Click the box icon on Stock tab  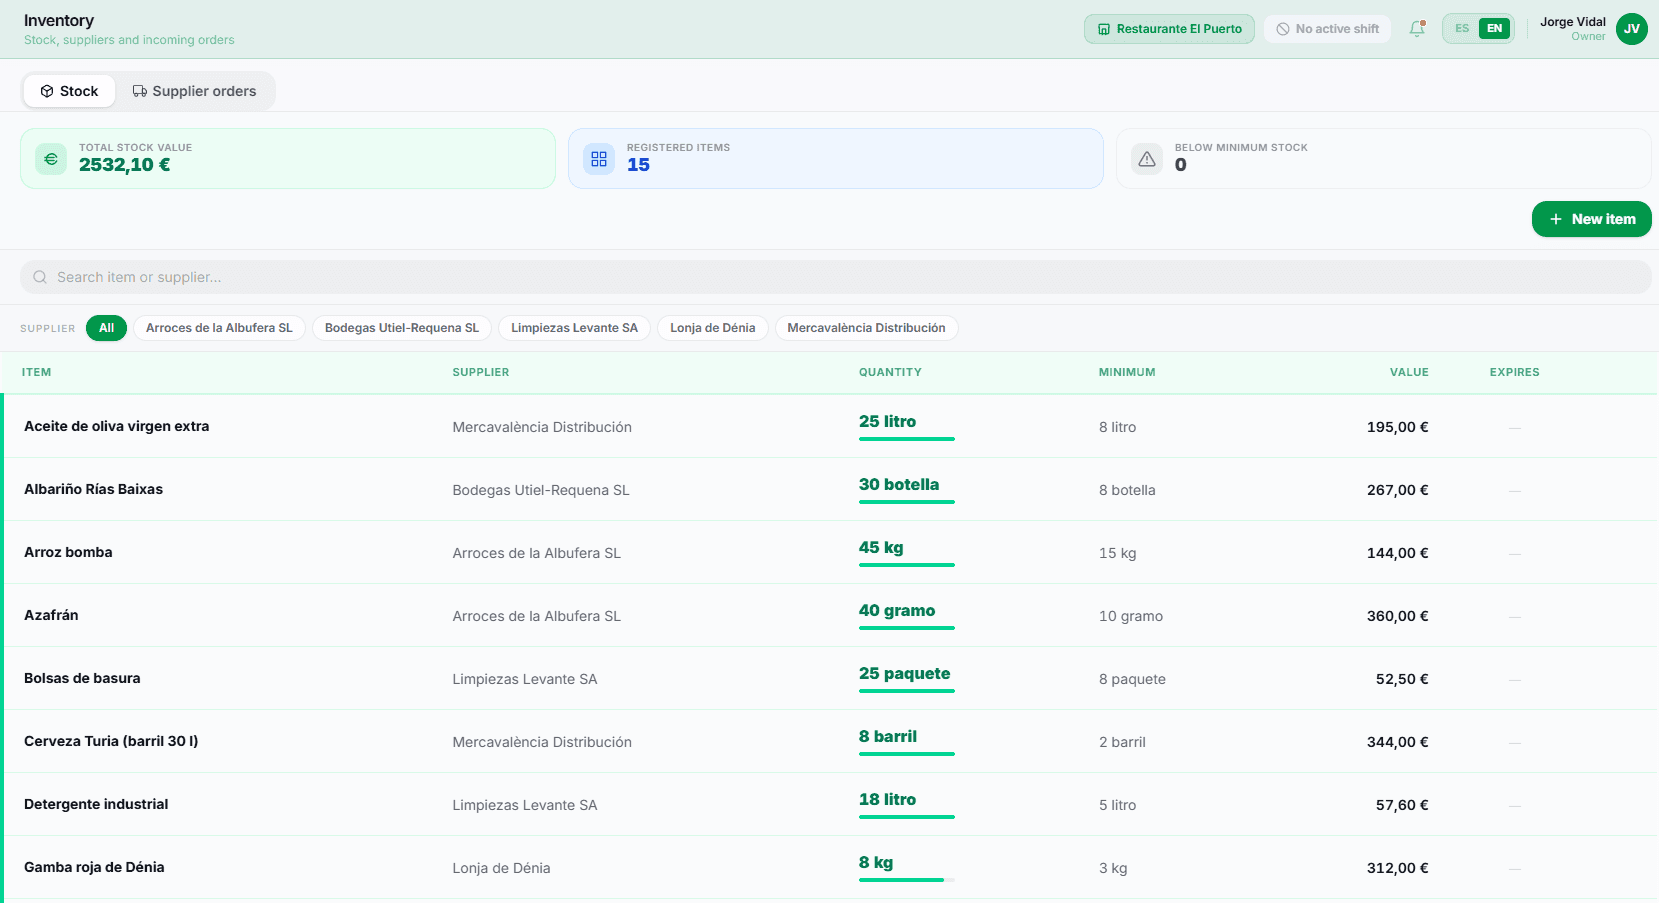[x=47, y=91]
